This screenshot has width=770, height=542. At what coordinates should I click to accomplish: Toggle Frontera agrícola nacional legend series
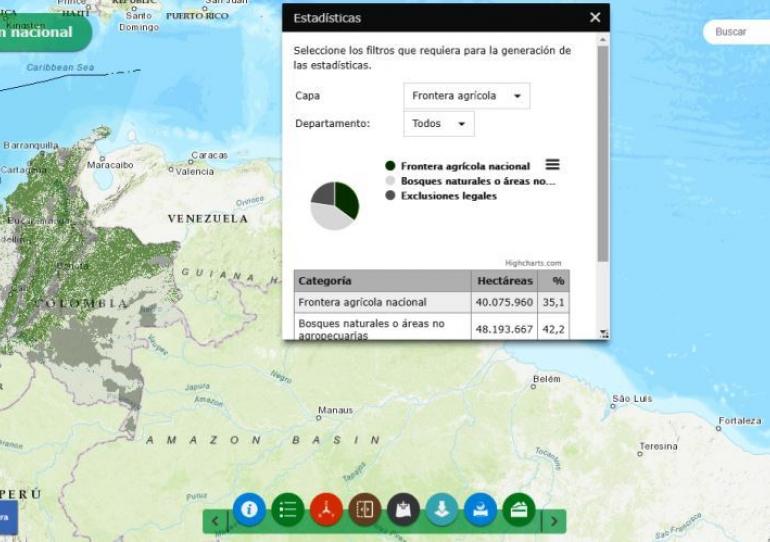click(458, 166)
